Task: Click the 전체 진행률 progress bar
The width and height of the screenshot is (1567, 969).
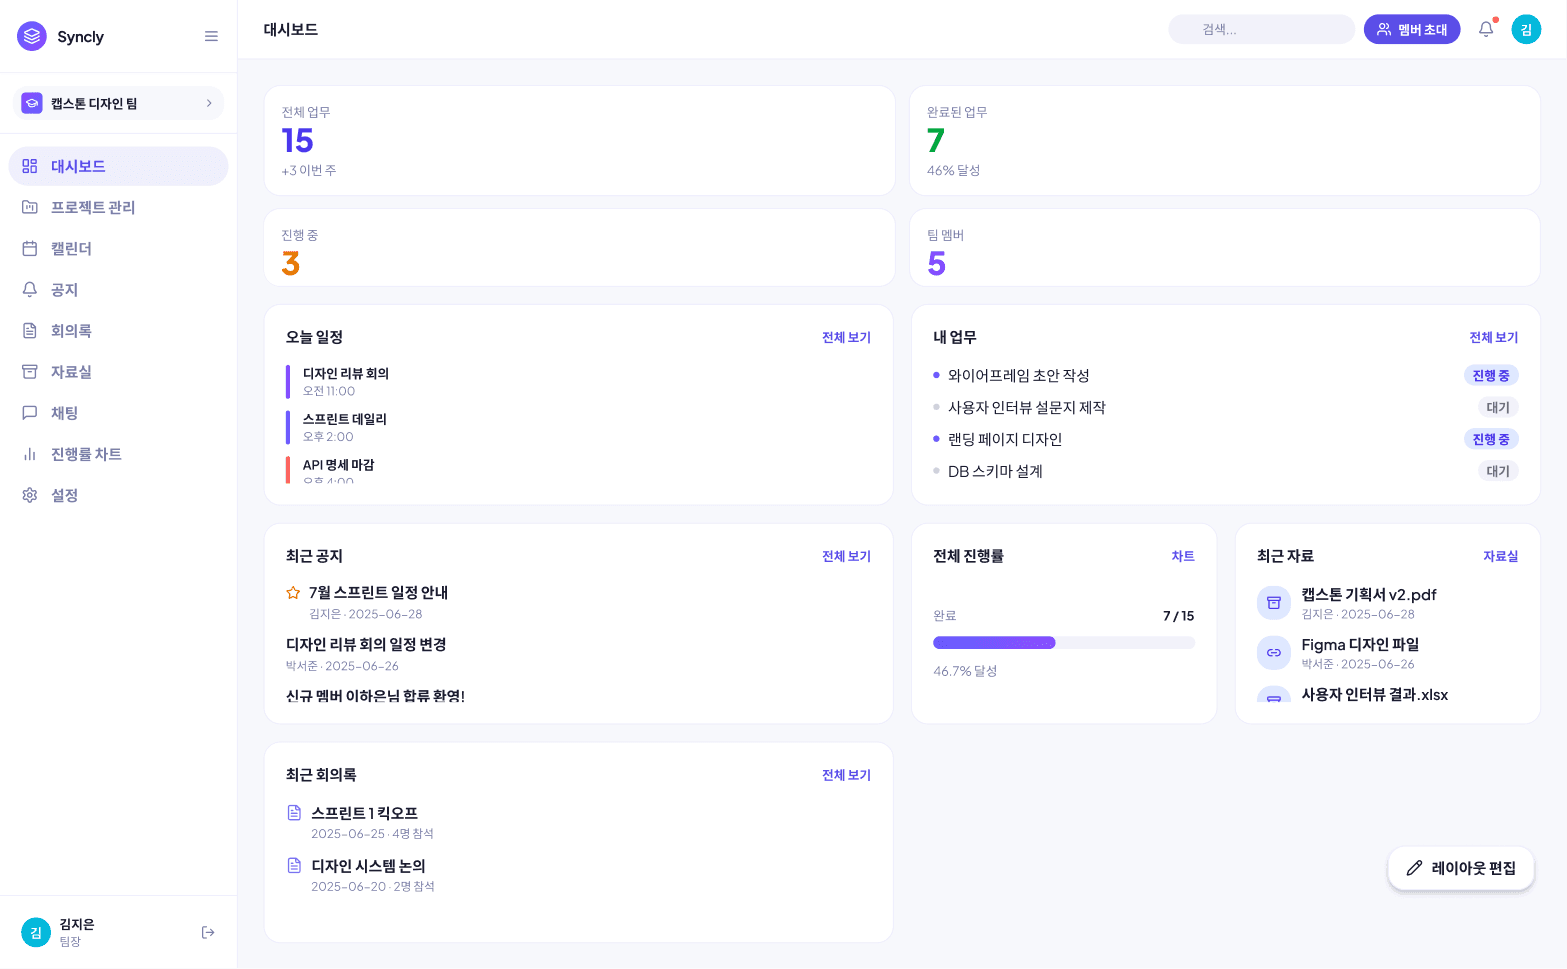Action: coord(1064,643)
